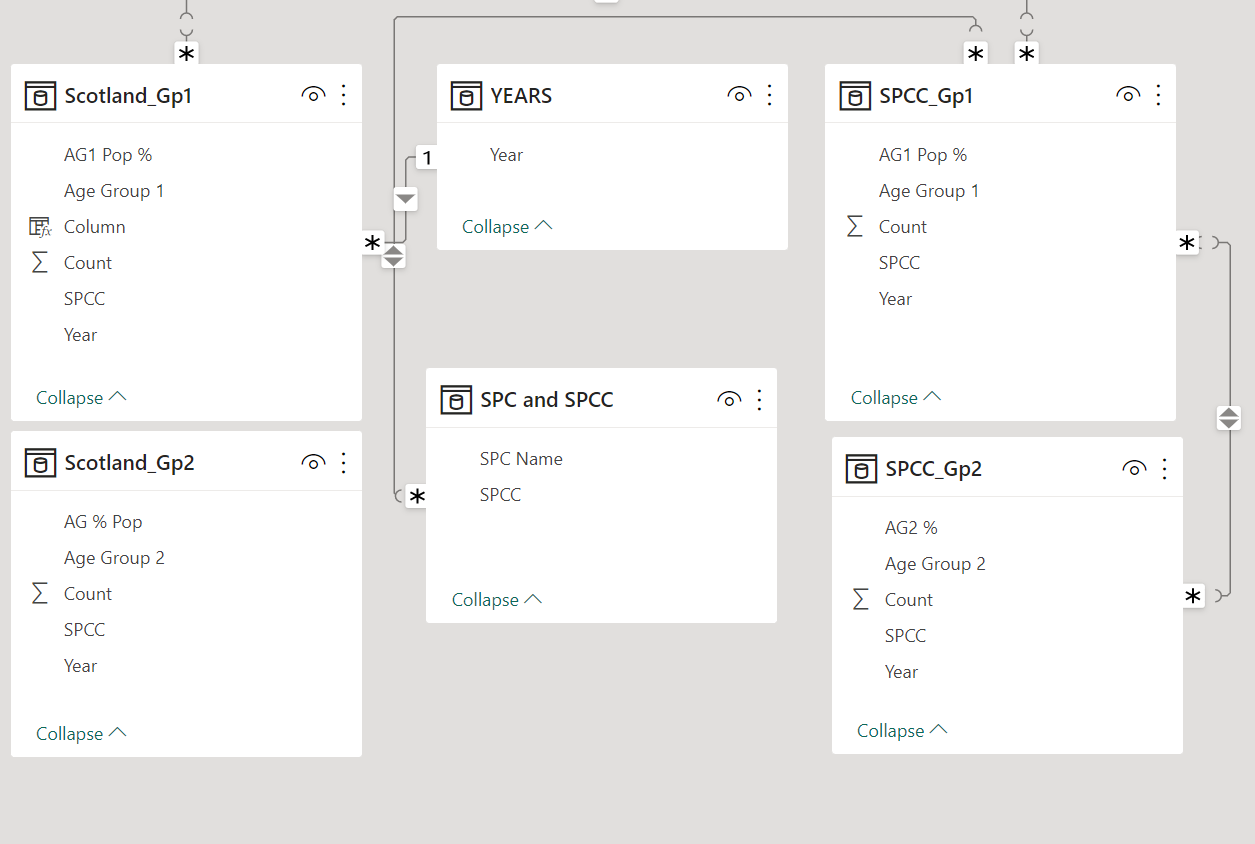1255x844 pixels.
Task: Select the Scotland_Gp2 table title
Action: (x=130, y=463)
